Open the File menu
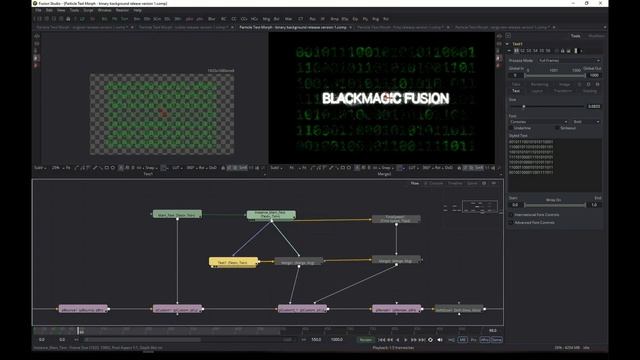This screenshot has width=640, height=360. 38,10
